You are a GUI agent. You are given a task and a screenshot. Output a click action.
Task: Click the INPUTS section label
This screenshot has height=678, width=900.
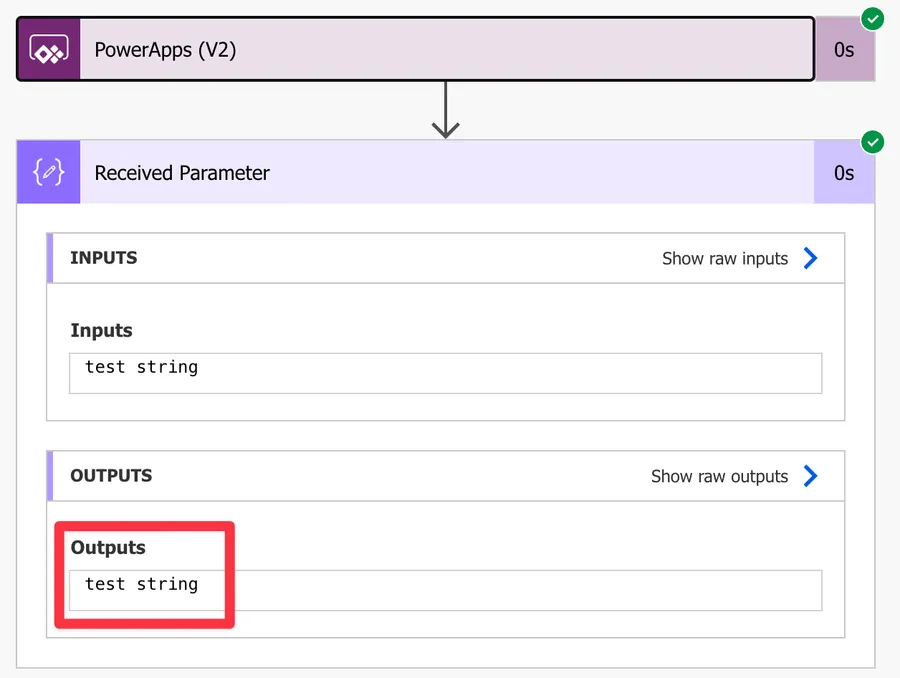(x=102, y=258)
